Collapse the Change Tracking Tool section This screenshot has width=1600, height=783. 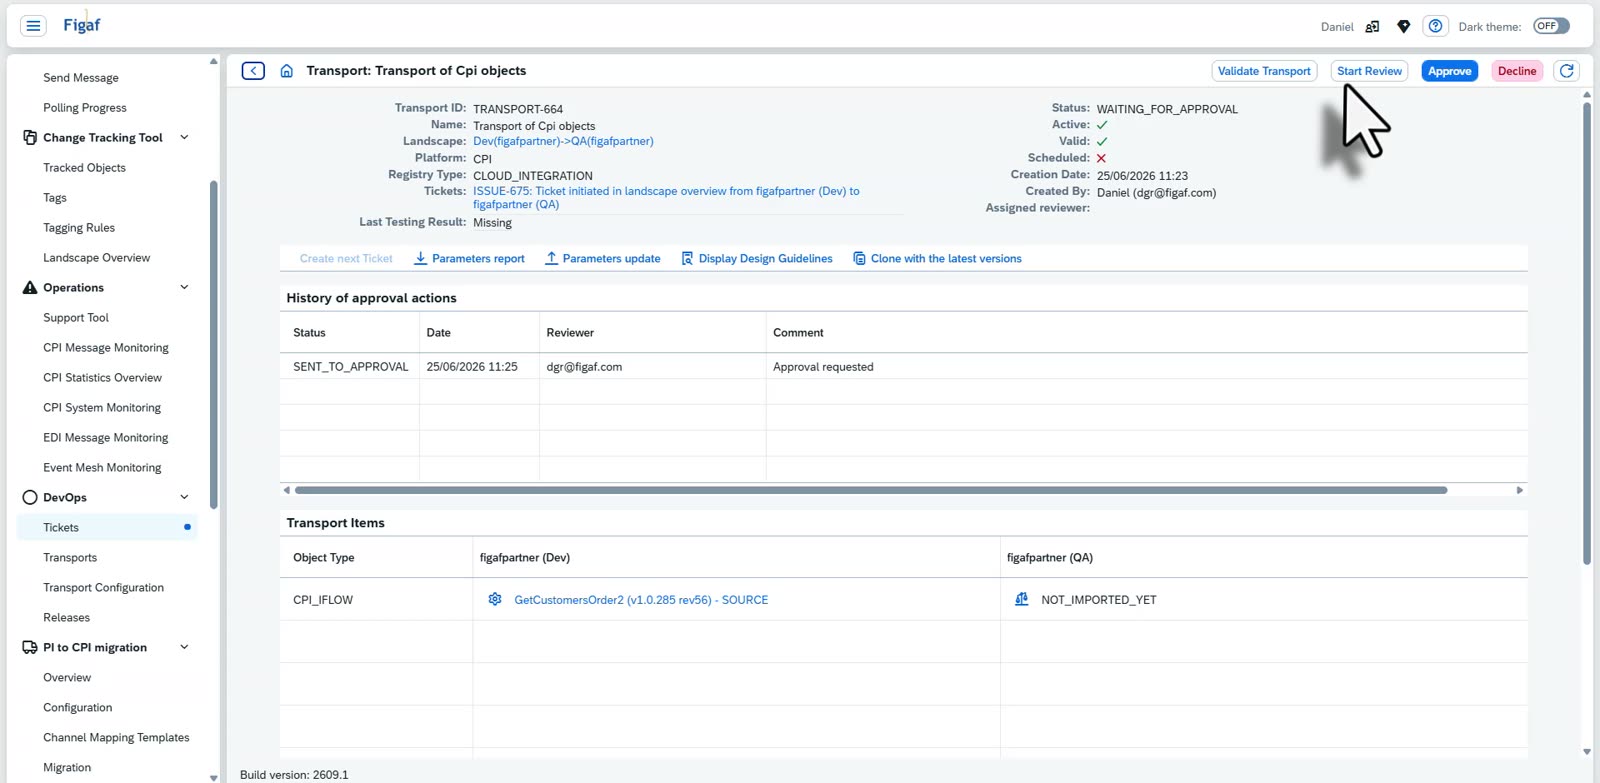pos(184,138)
